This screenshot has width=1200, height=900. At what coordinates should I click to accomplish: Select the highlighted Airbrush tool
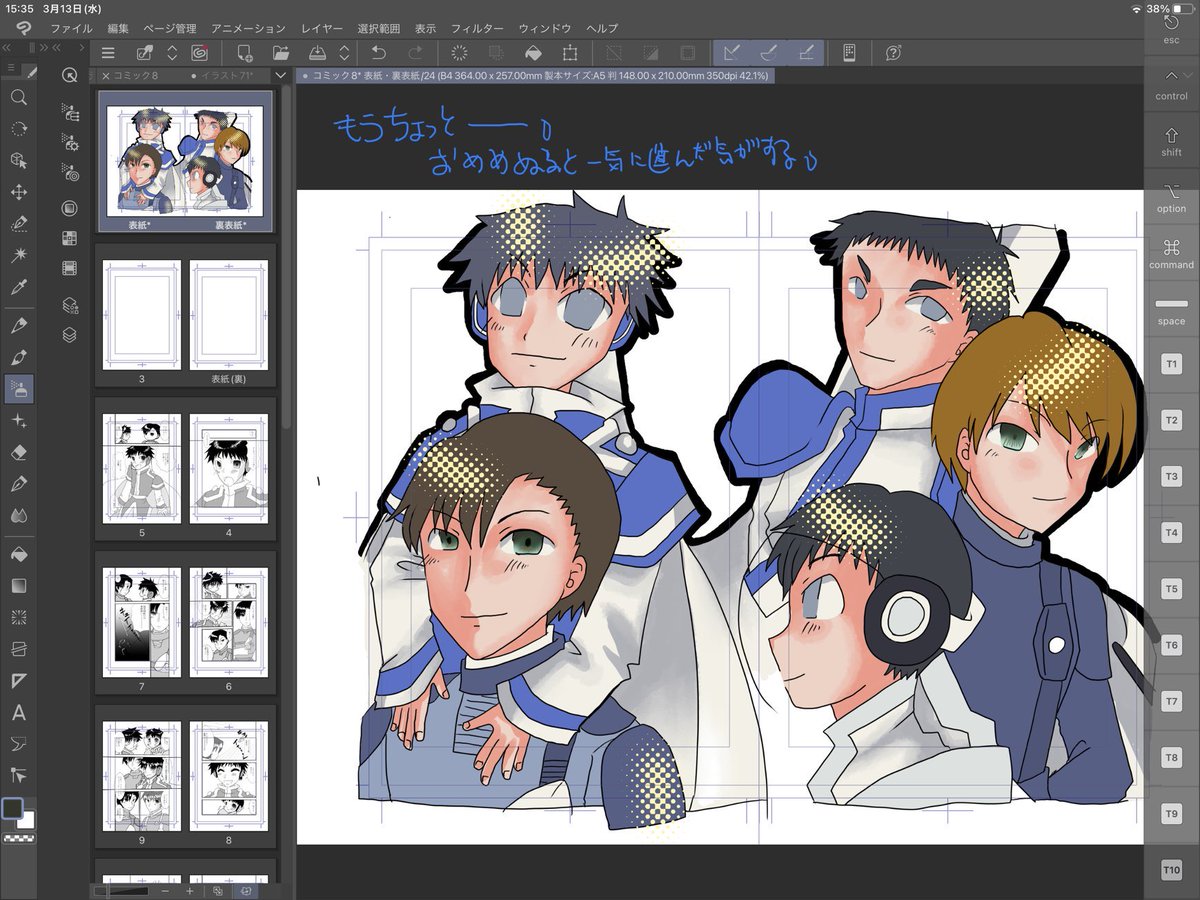18,389
